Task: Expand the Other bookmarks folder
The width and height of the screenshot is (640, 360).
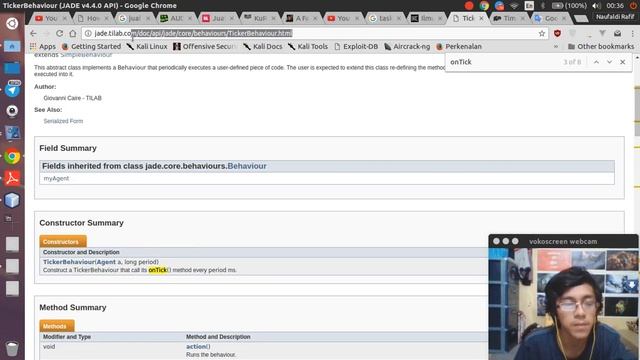Action: coord(601,47)
